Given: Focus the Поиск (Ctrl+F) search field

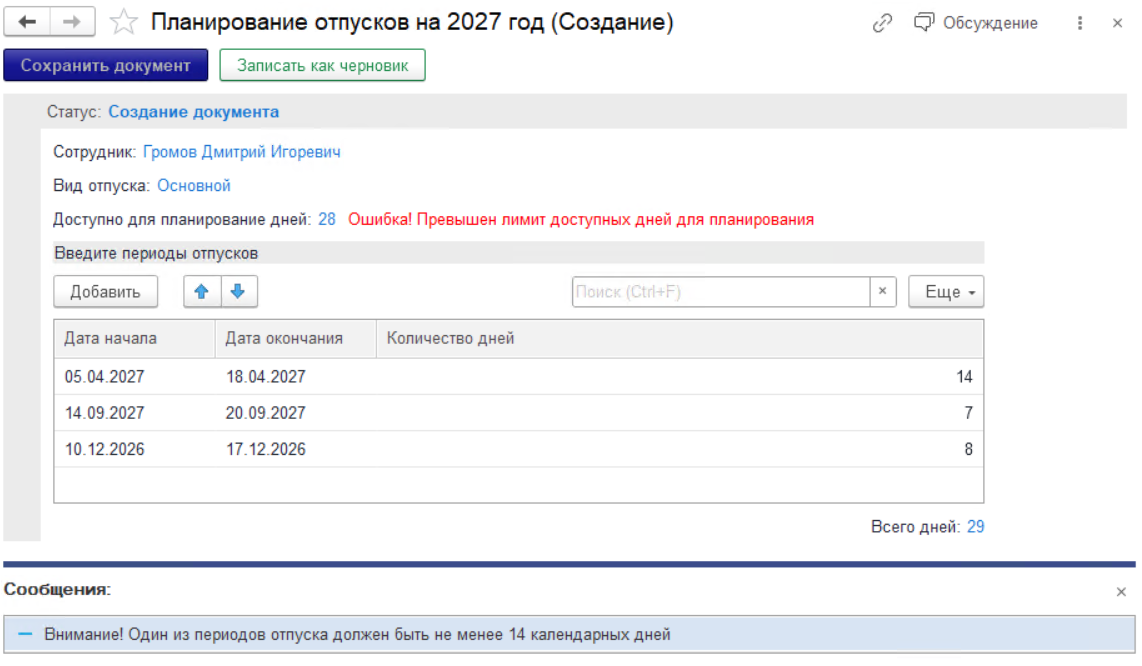Looking at the screenshot, I should (x=721, y=291).
